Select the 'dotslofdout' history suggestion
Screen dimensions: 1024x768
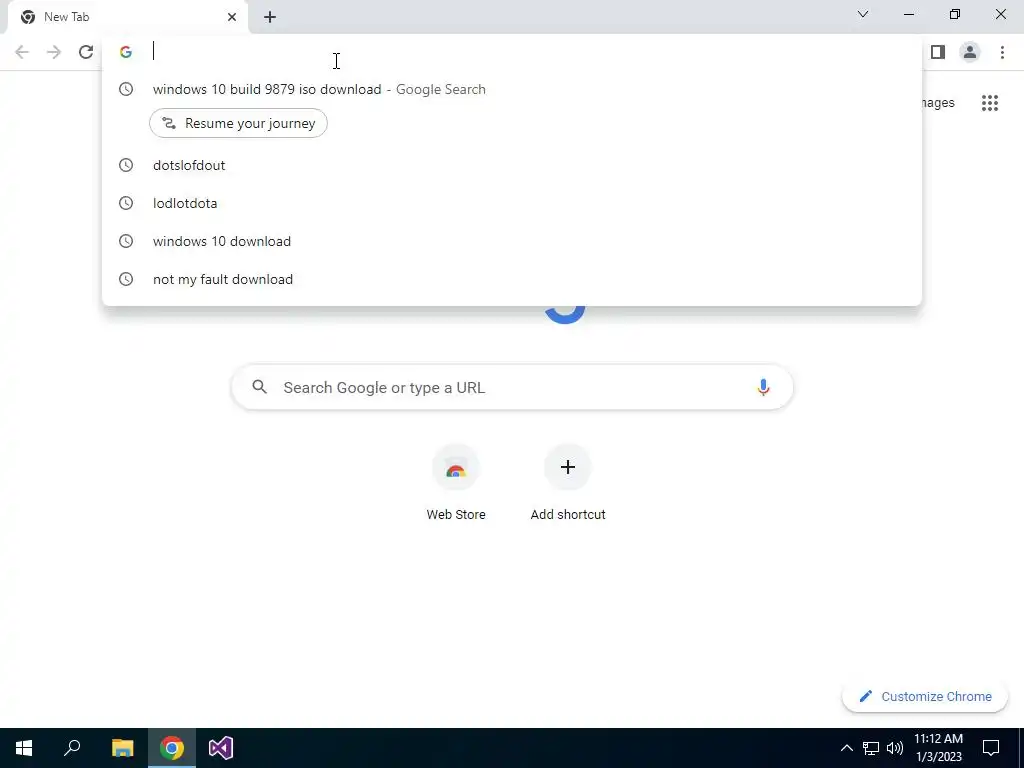click(512, 165)
